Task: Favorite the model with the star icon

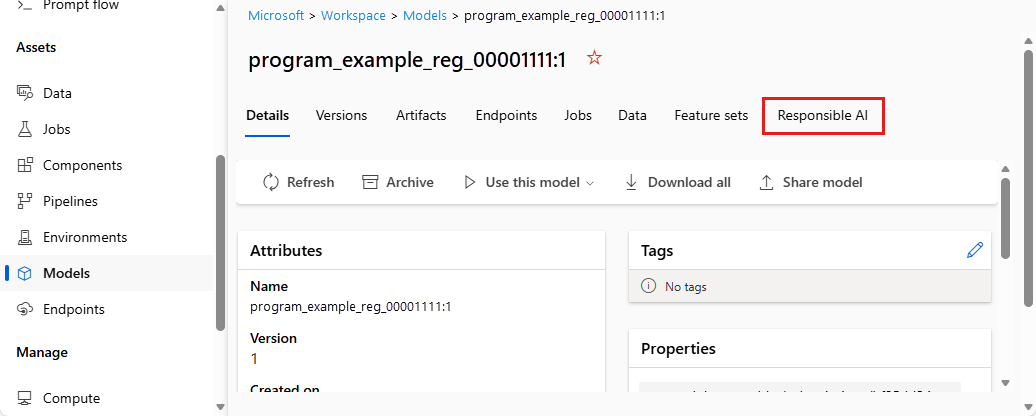Action: (595, 58)
